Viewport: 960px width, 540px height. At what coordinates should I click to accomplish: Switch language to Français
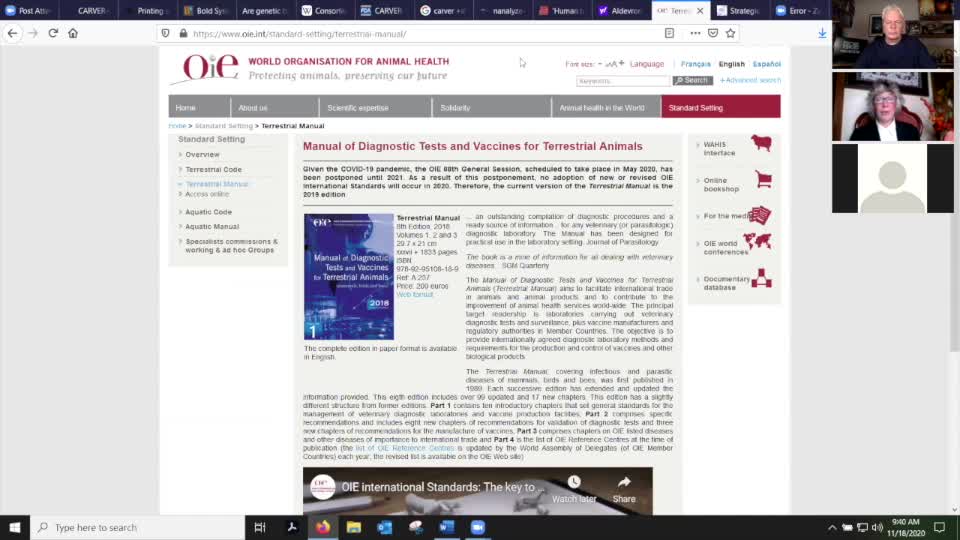coord(696,64)
